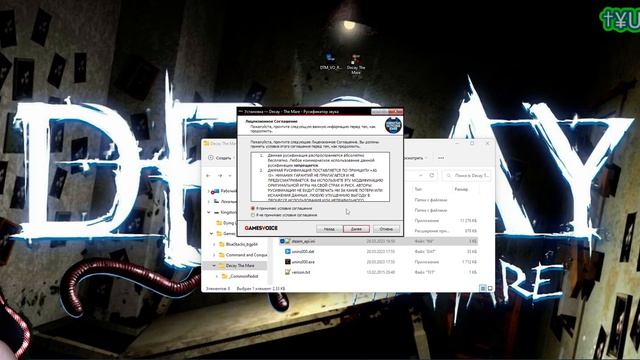The width and height of the screenshot is (640, 360).
Task: Collapse the Kingston drive tree node
Action: point(209,212)
